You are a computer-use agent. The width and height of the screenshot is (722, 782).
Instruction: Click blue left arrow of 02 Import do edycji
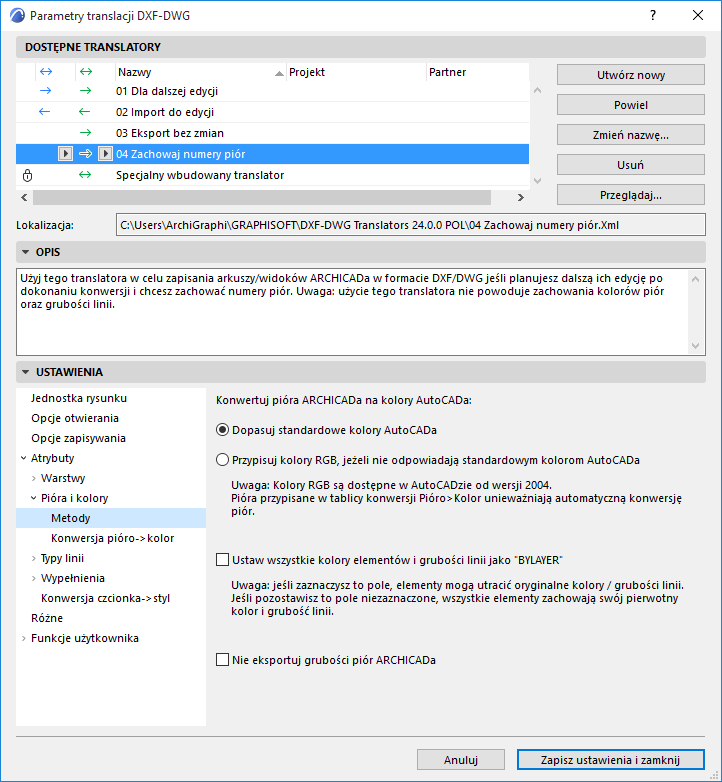pyautogui.click(x=44, y=112)
